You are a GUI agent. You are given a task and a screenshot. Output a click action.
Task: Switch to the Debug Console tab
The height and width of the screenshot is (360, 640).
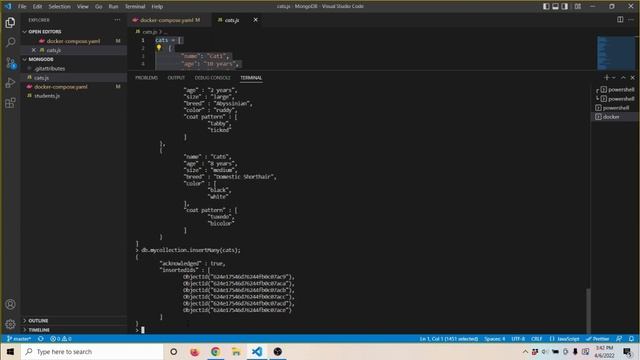pyautogui.click(x=213, y=78)
